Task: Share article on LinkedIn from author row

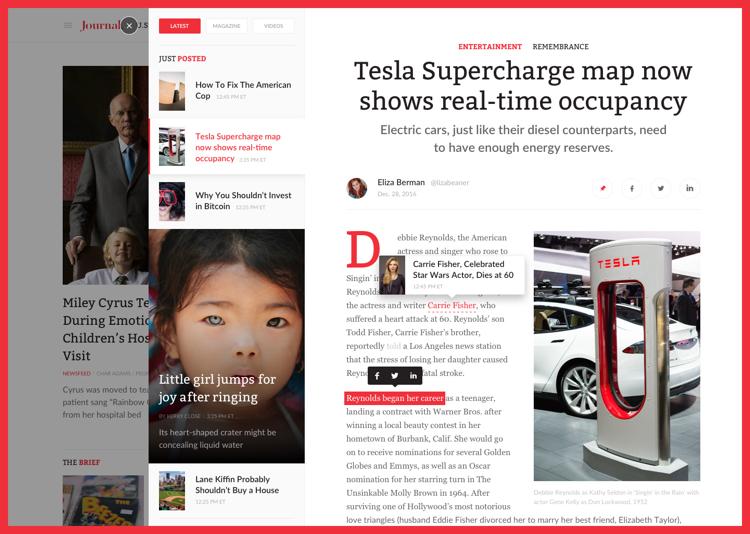Action: tap(689, 188)
